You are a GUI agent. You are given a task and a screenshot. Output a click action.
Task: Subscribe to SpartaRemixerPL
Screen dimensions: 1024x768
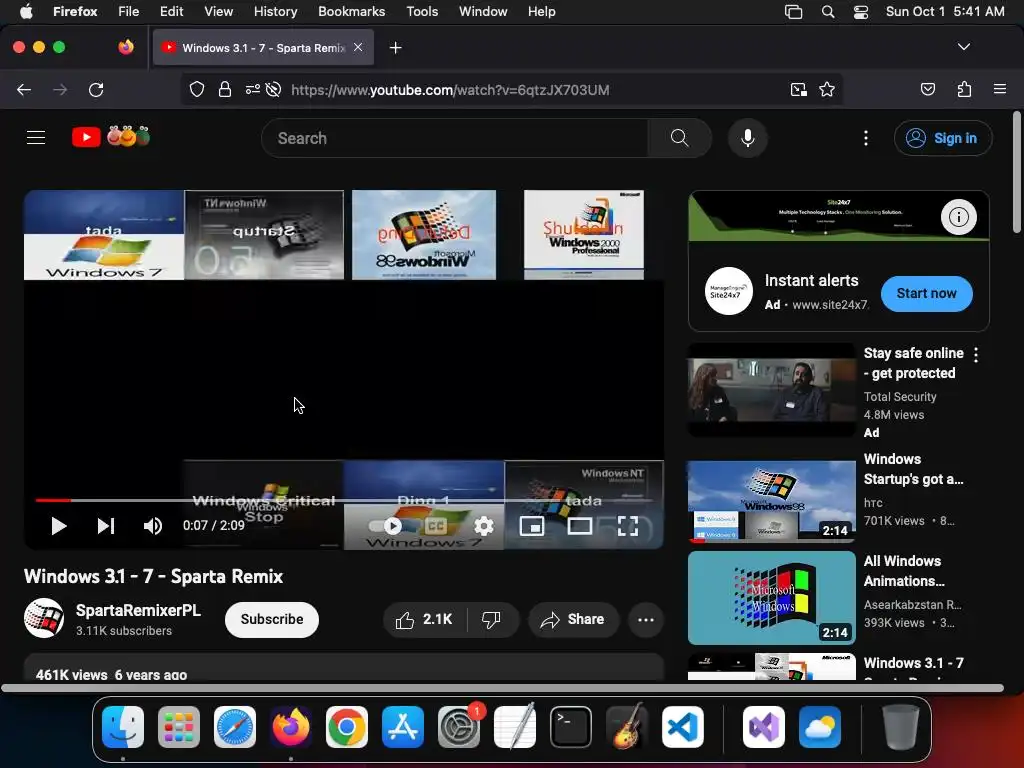[x=272, y=619]
